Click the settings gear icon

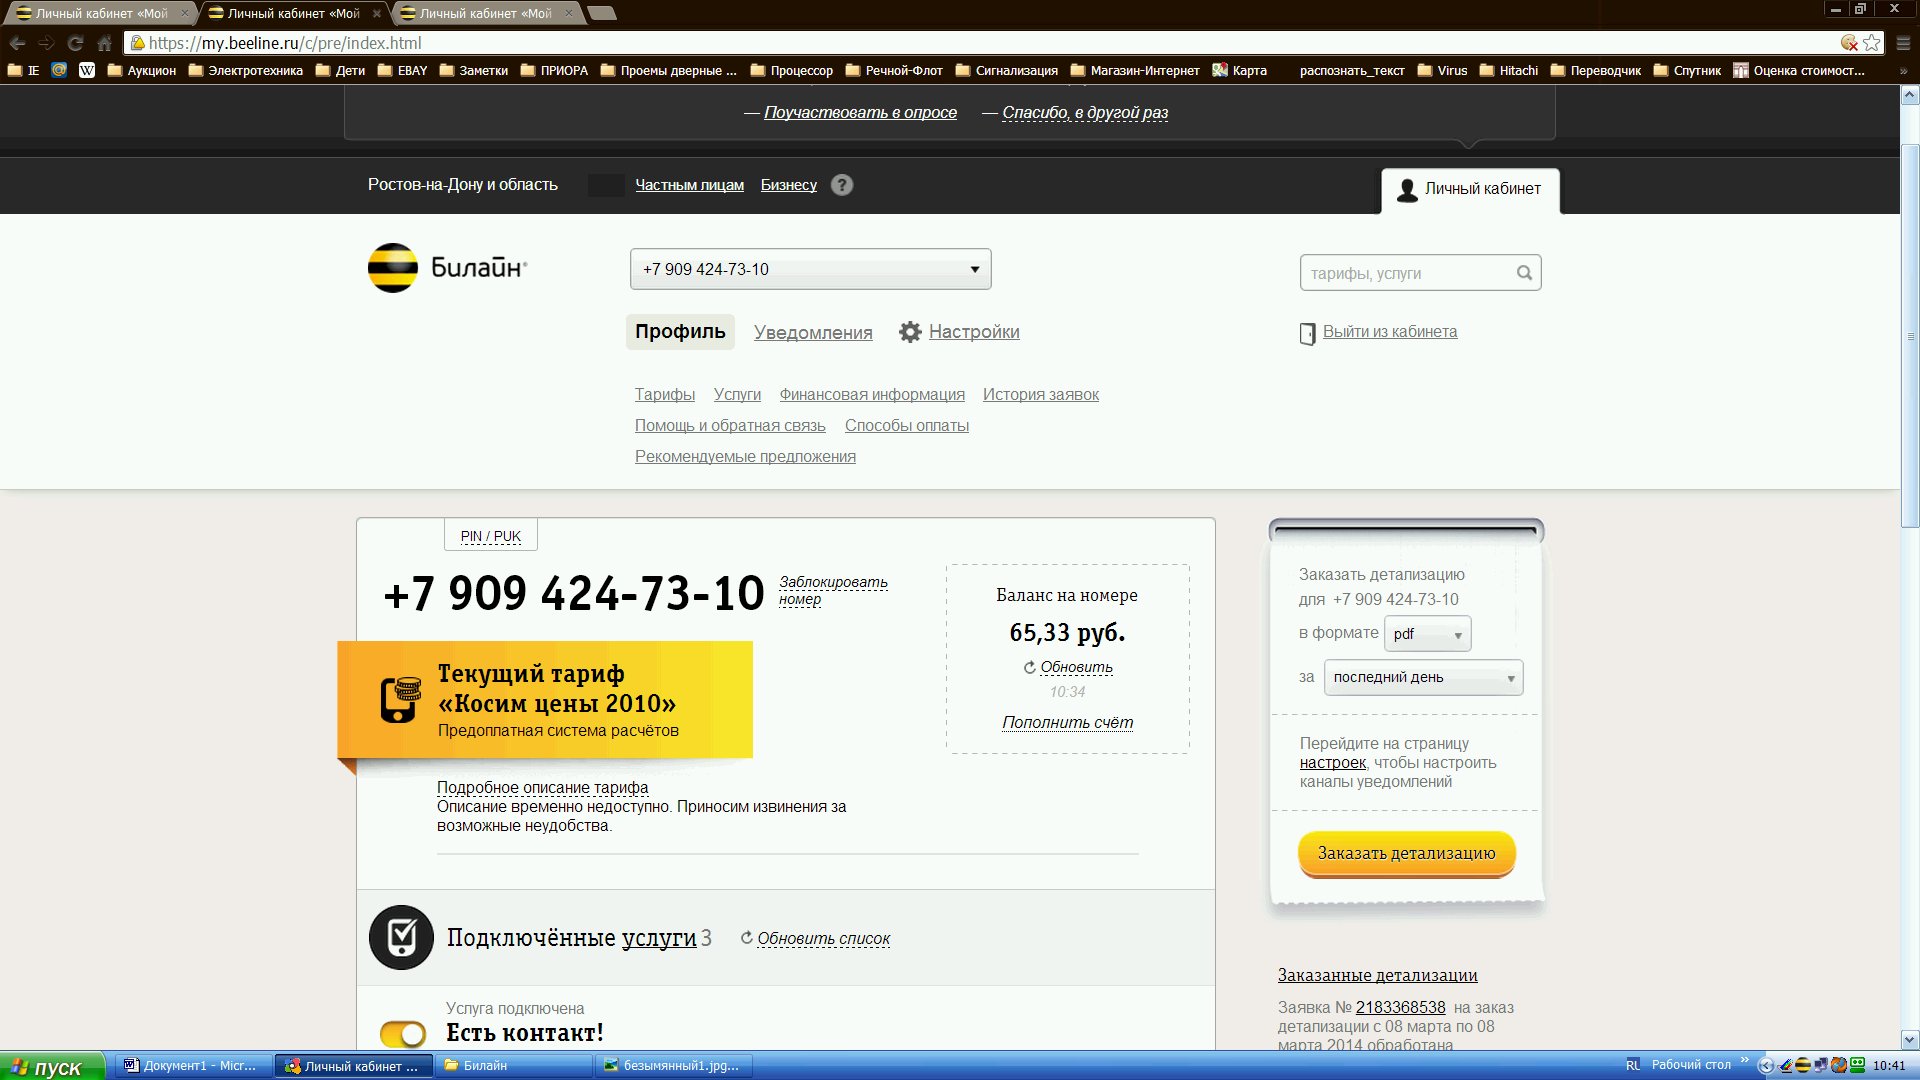910,332
